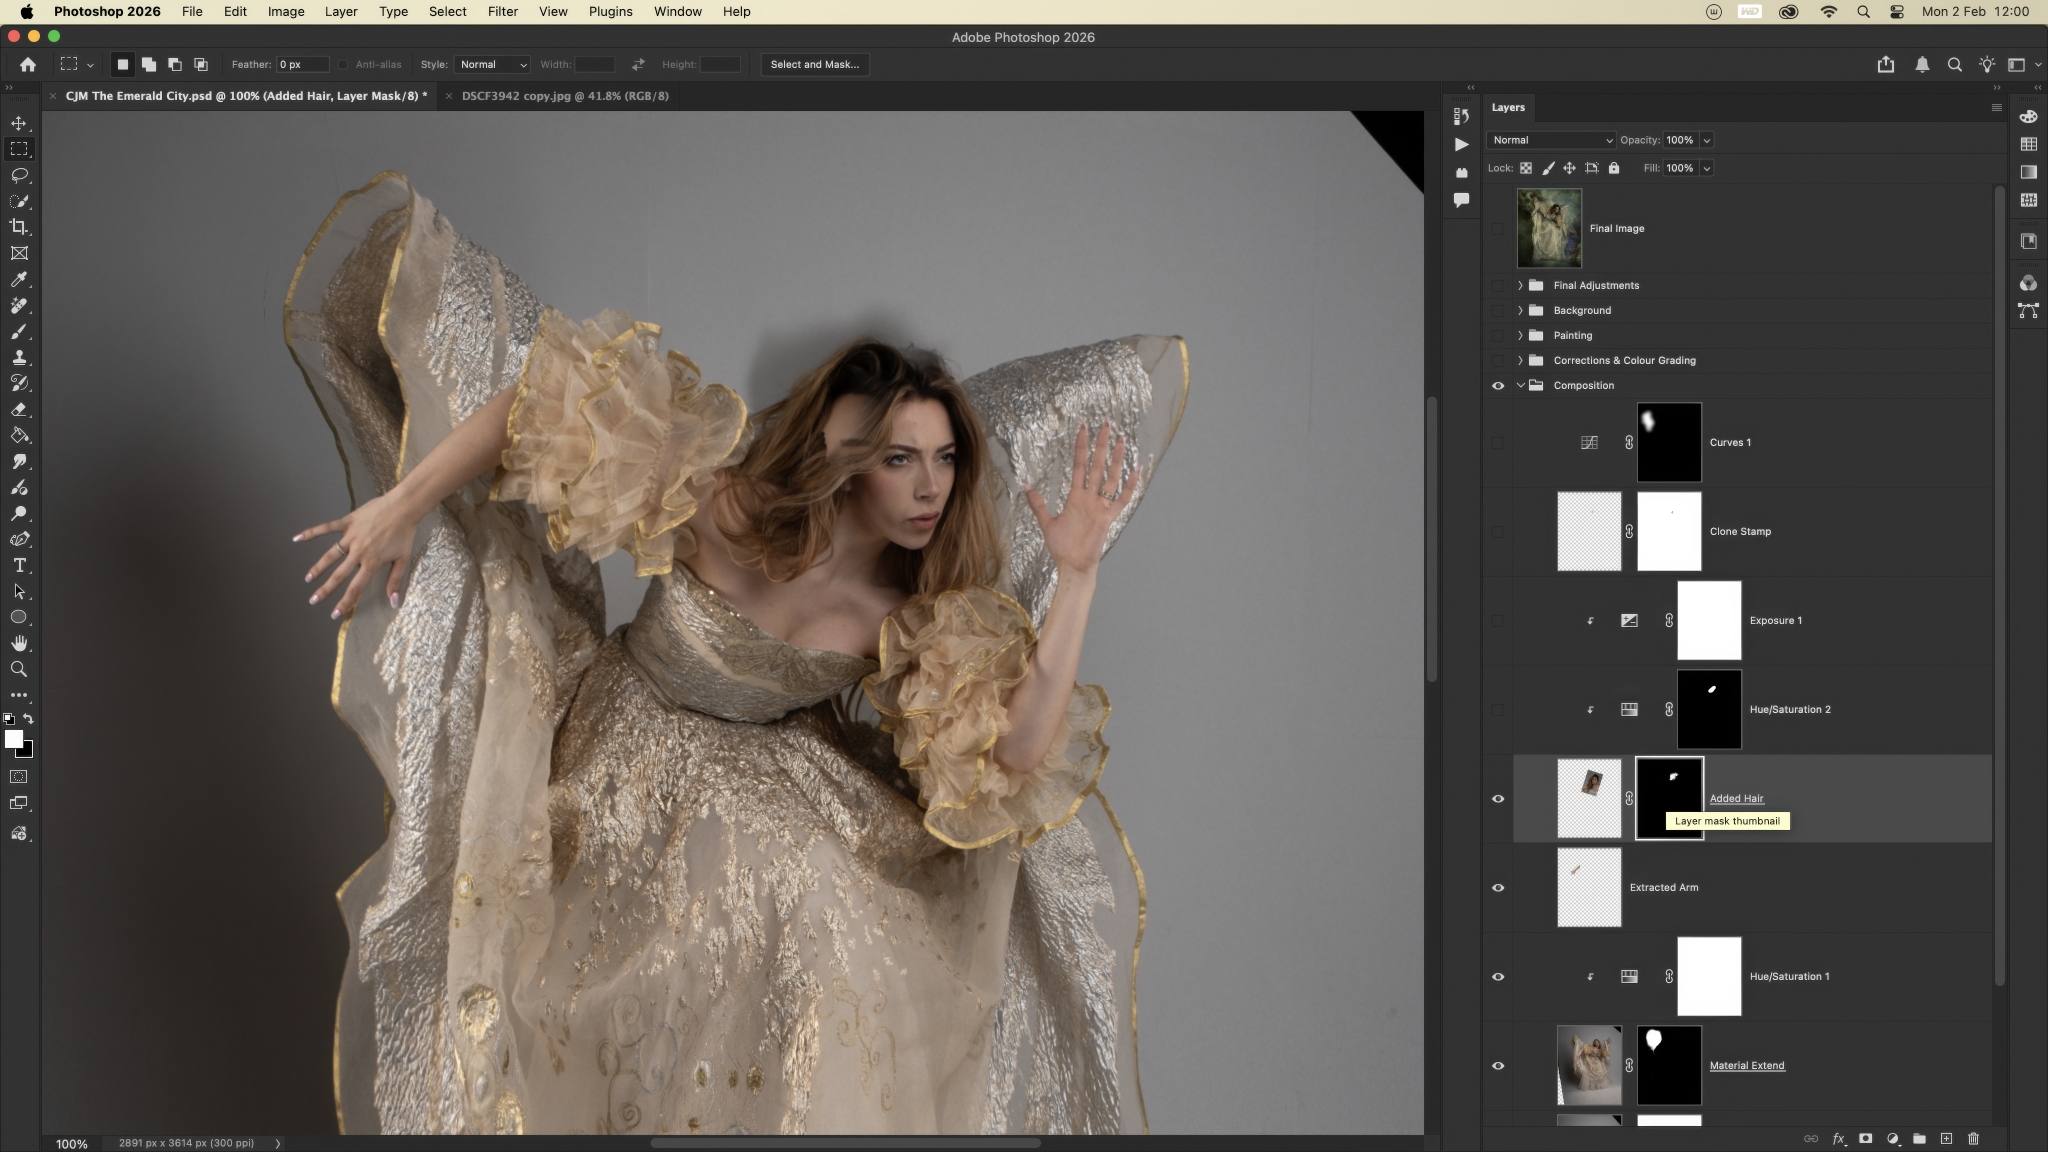This screenshot has width=2048, height=1152.
Task: Select the Clone Stamp tool
Action: click(x=19, y=357)
